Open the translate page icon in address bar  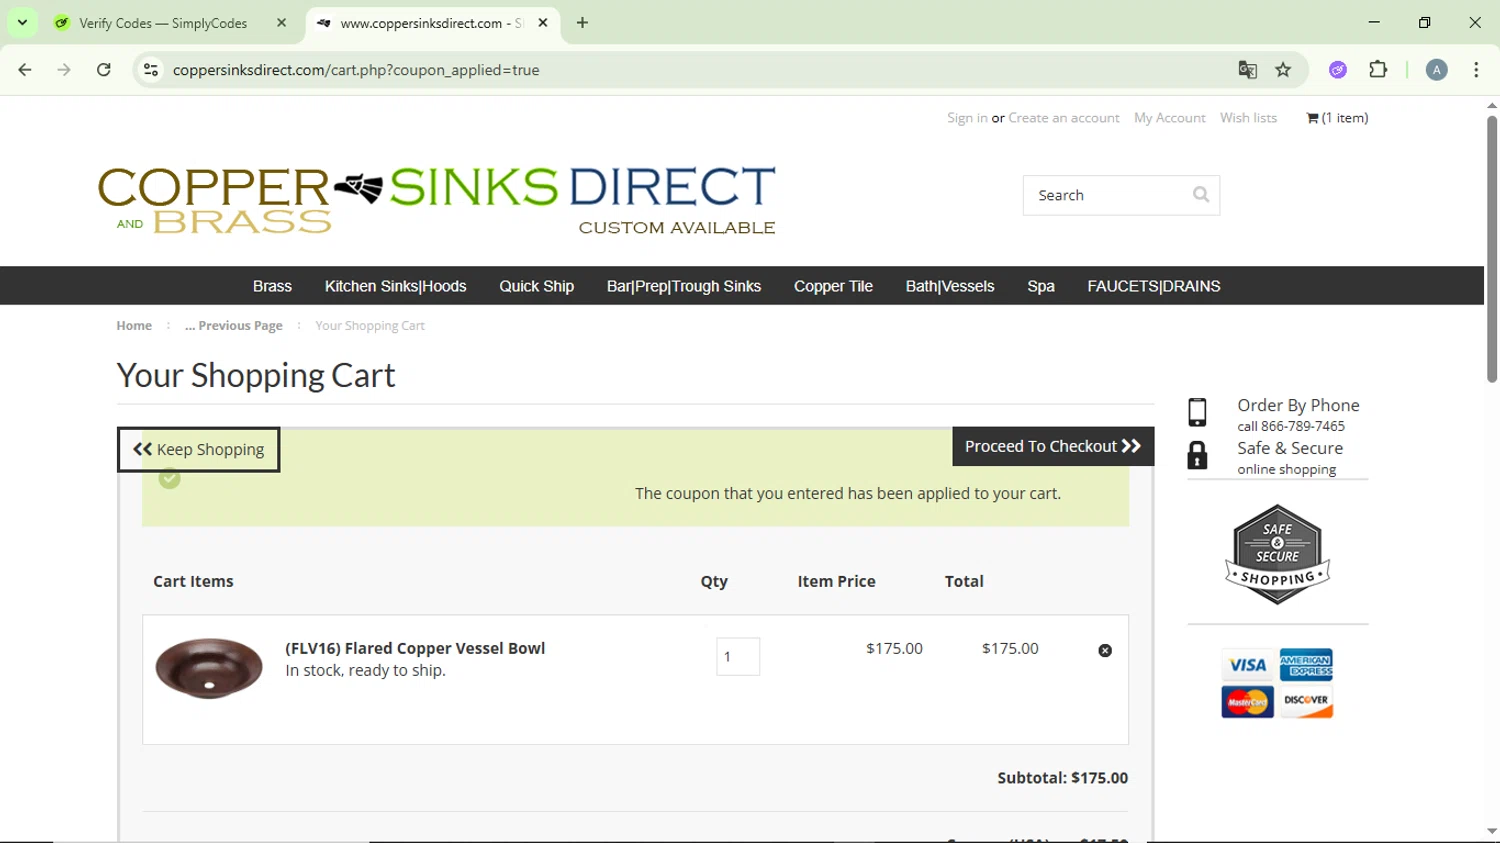coord(1247,70)
